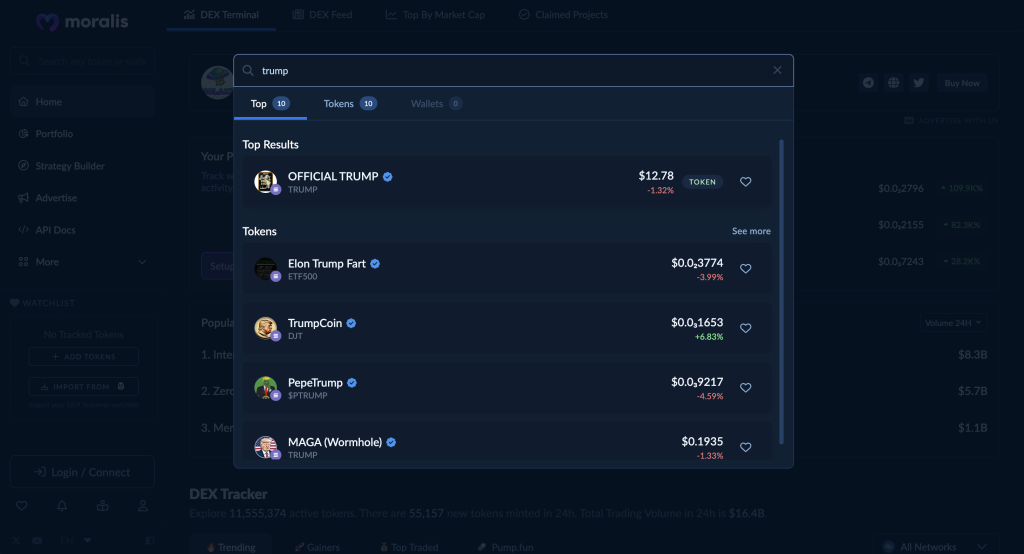Screen dimensions: 1024x554
Task: Click the Elon Trump Fart verified badge
Action: 375,264
